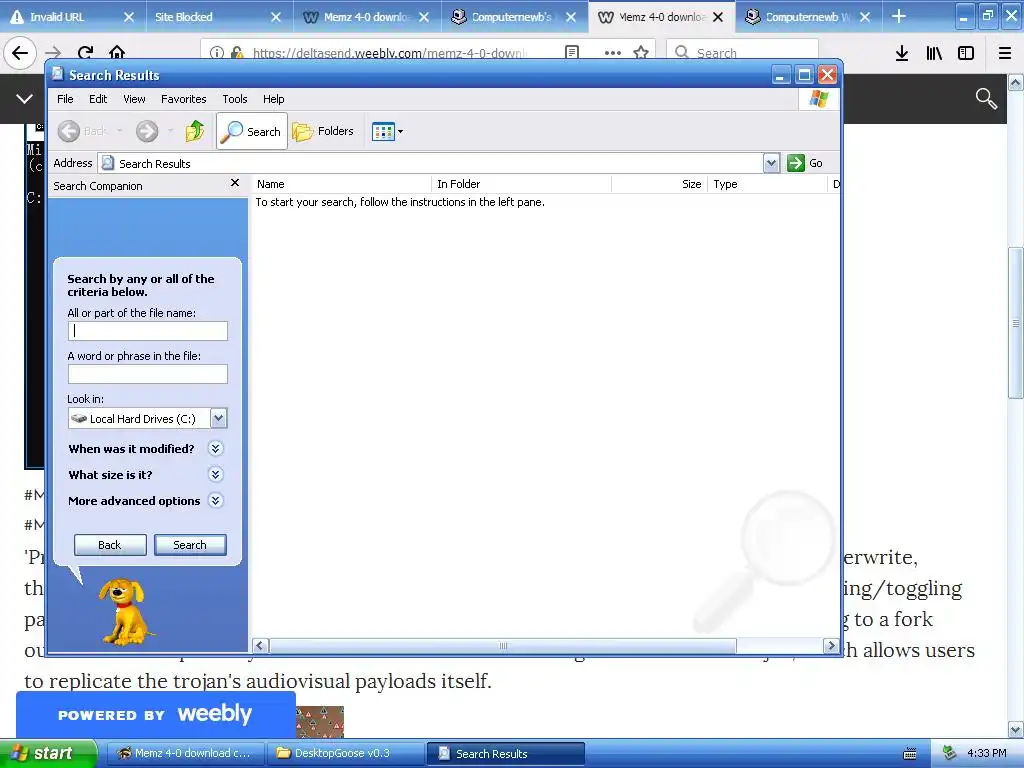This screenshot has height=768, width=1024.
Task: Click the Firefox page scrollbar down arrow
Action: pos(1016,729)
